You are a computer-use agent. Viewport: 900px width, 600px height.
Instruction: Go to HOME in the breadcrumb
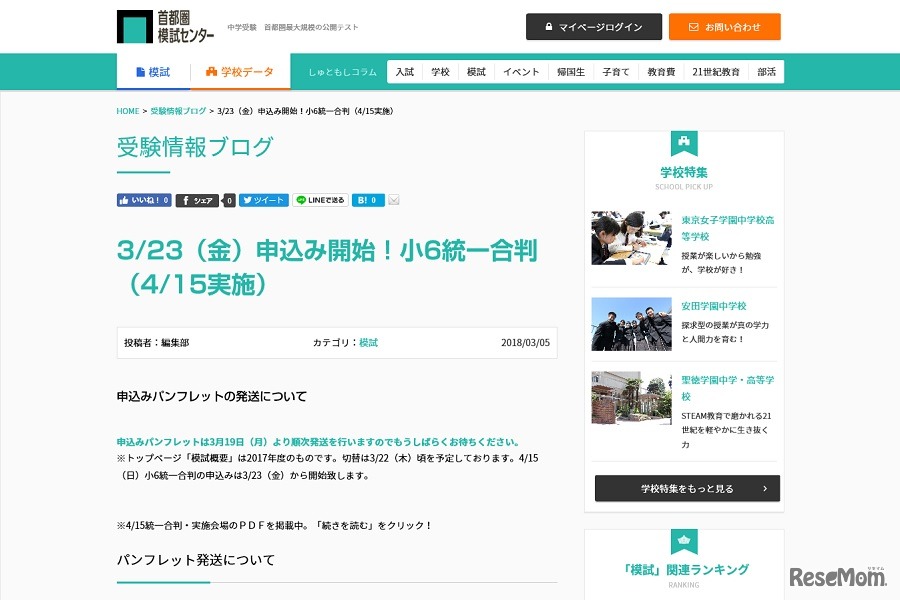coord(128,111)
